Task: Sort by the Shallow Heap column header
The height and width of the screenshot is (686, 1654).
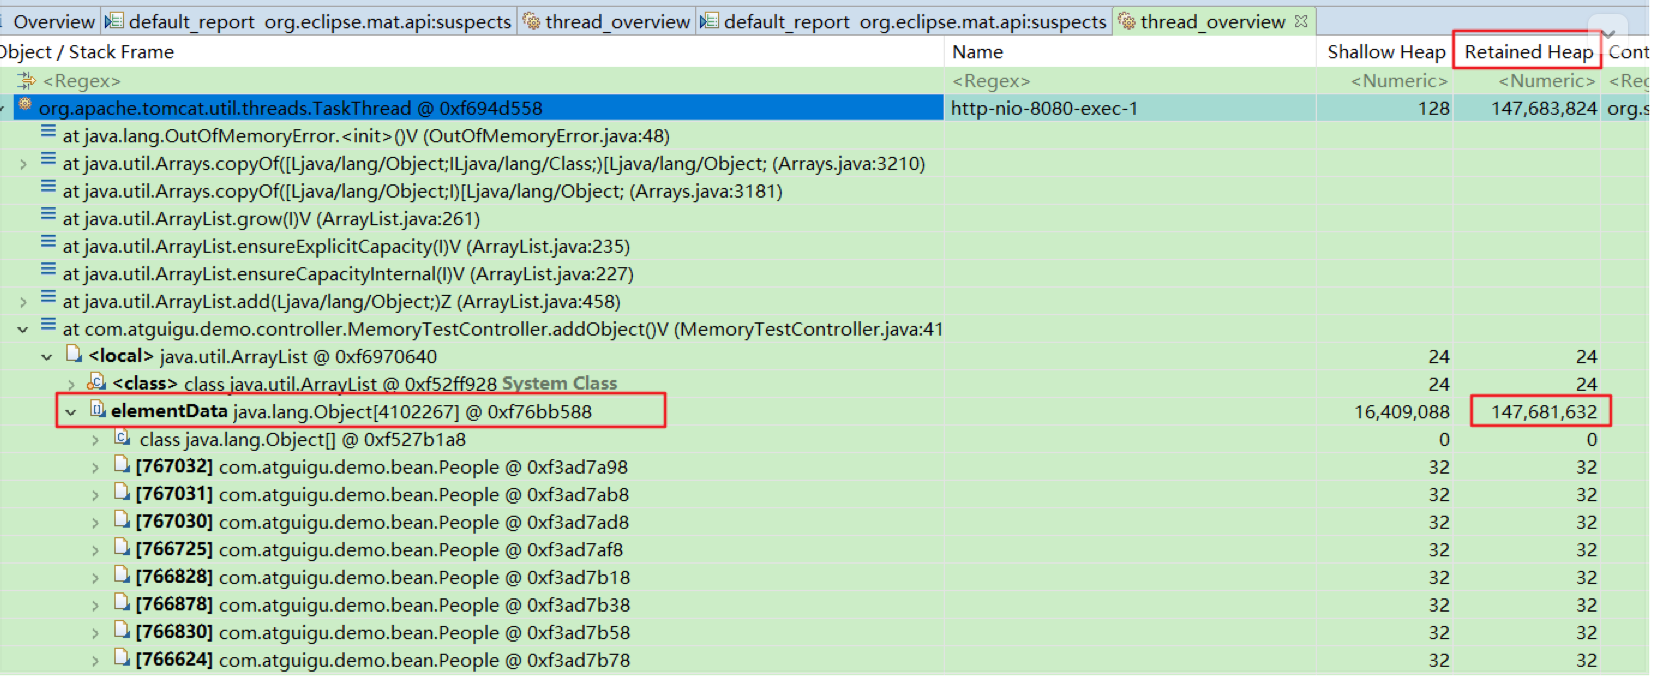Action: [x=1385, y=52]
